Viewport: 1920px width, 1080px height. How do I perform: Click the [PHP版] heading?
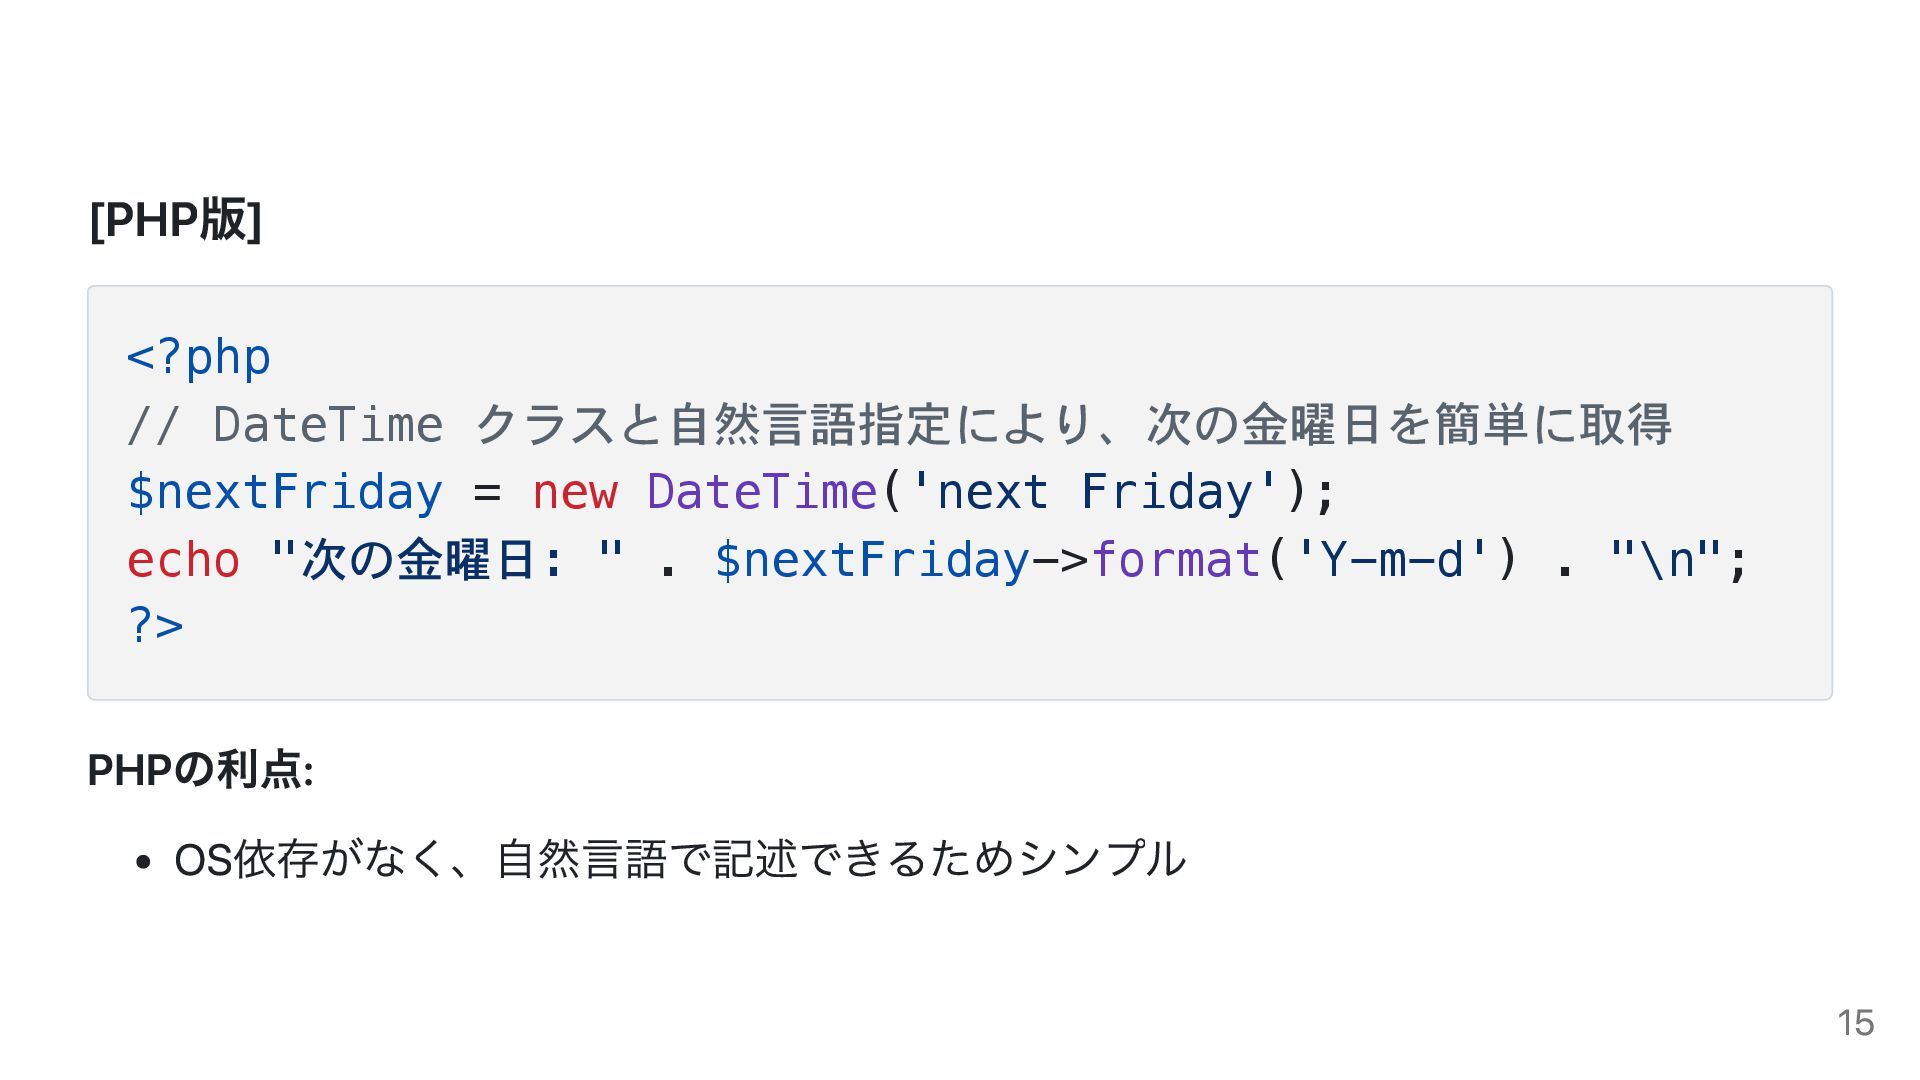(175, 220)
